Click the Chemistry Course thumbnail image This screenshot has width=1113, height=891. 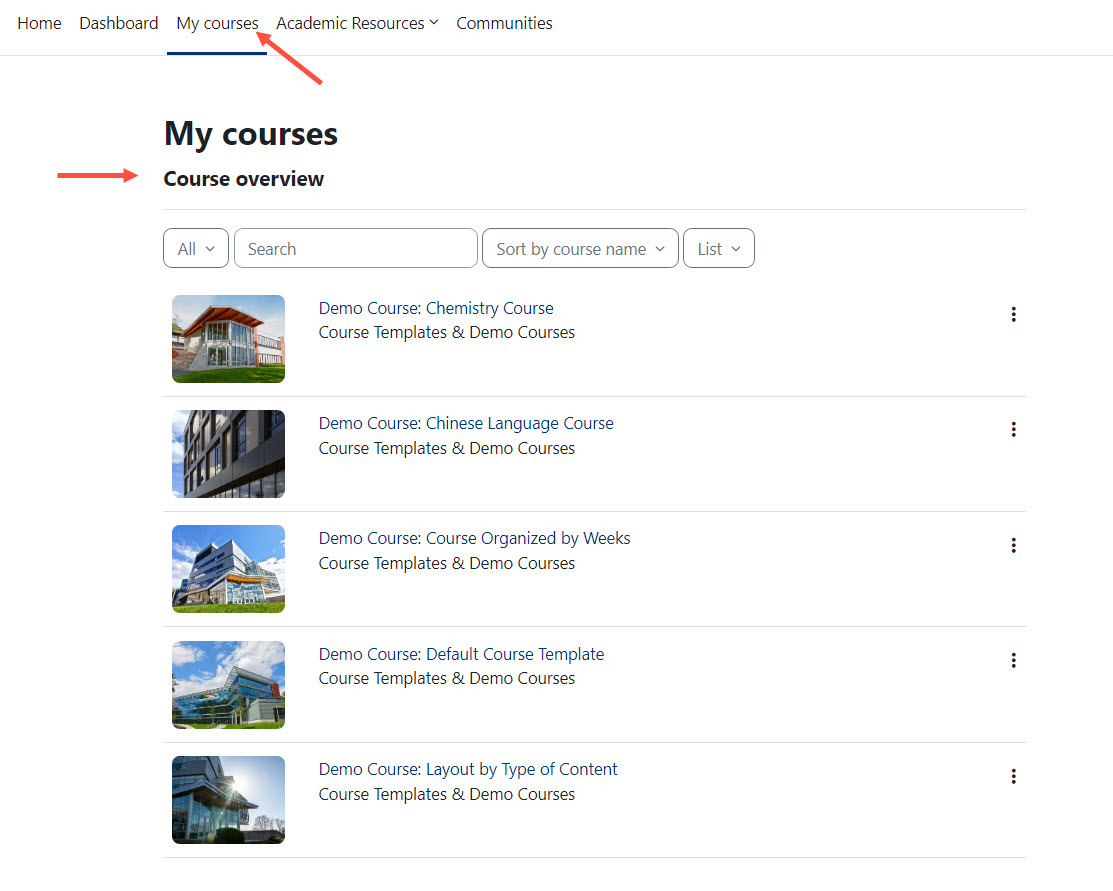[x=228, y=339]
